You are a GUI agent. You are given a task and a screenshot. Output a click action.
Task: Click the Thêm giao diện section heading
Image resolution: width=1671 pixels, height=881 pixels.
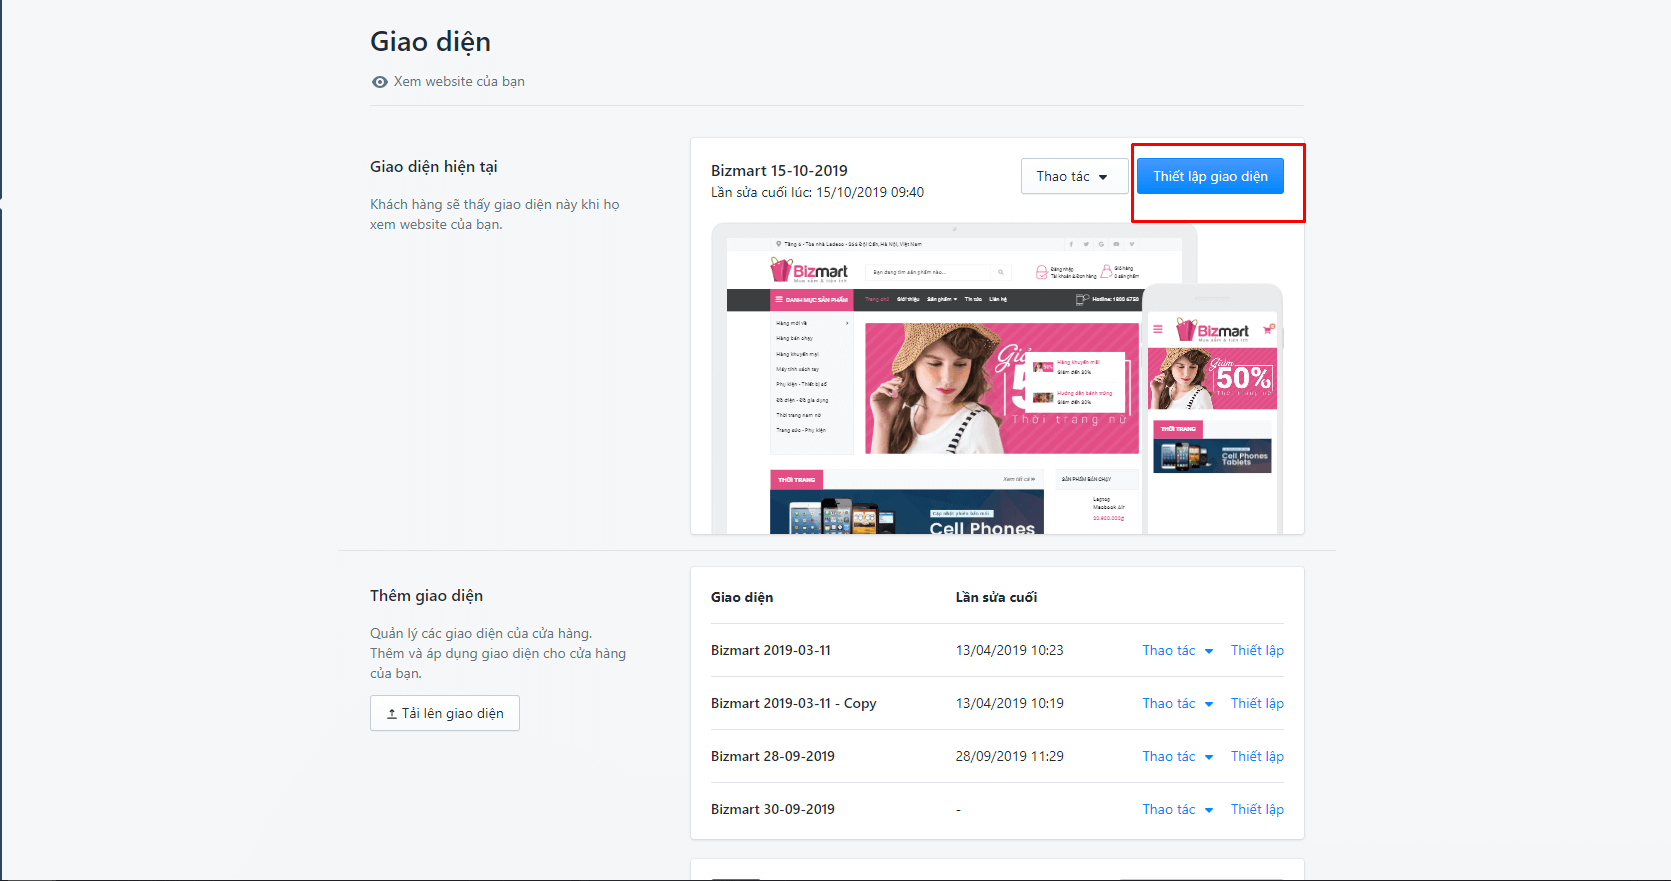coord(426,596)
